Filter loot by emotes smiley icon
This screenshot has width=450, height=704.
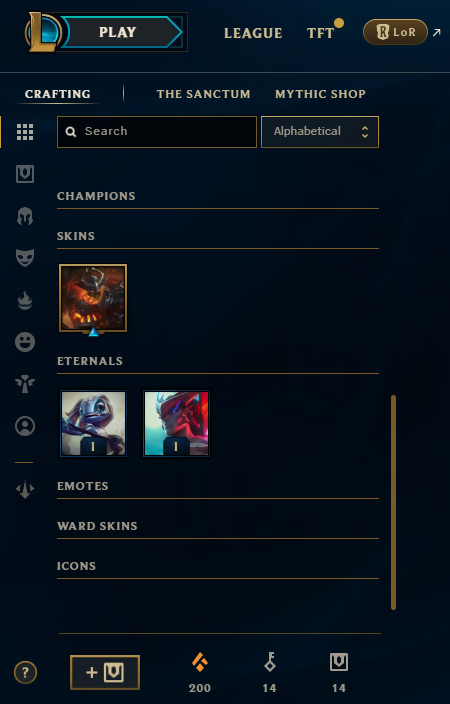(x=25, y=342)
